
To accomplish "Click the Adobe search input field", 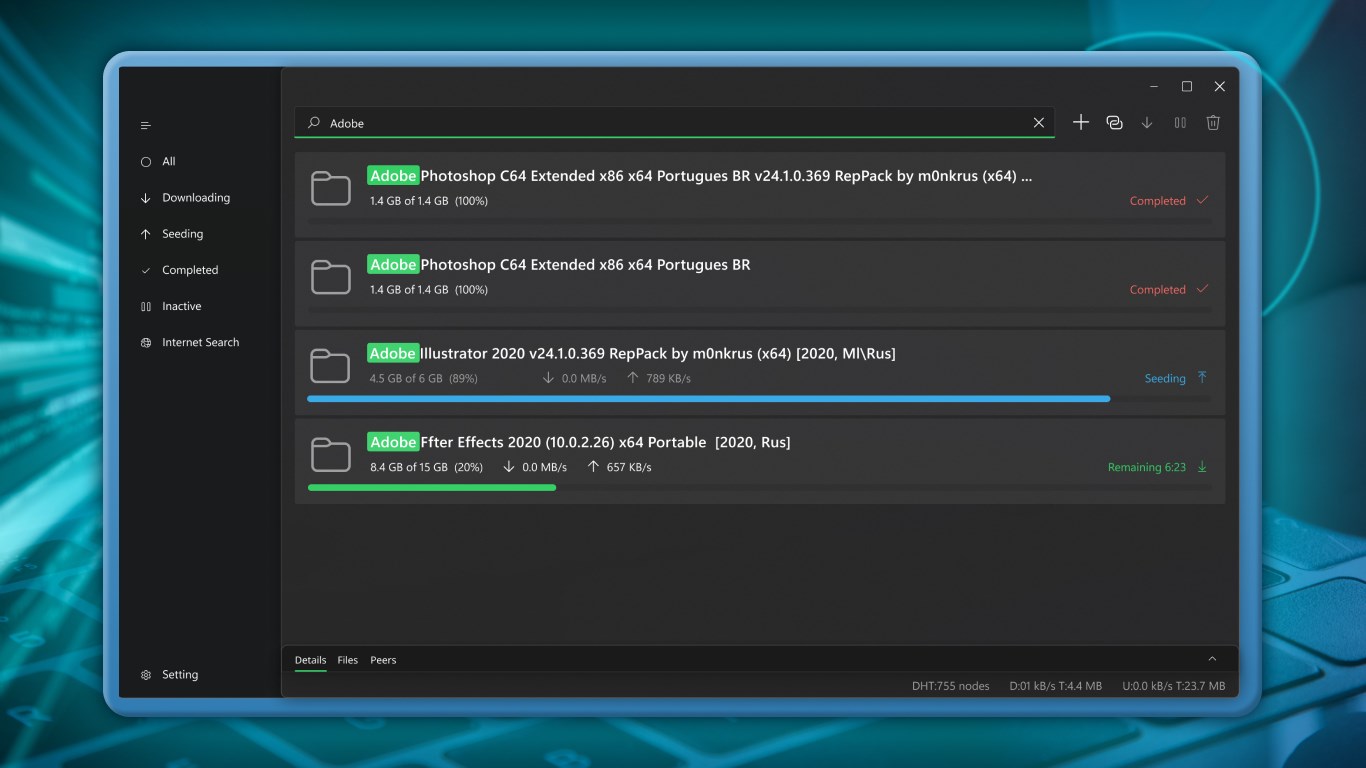I will 674,122.
